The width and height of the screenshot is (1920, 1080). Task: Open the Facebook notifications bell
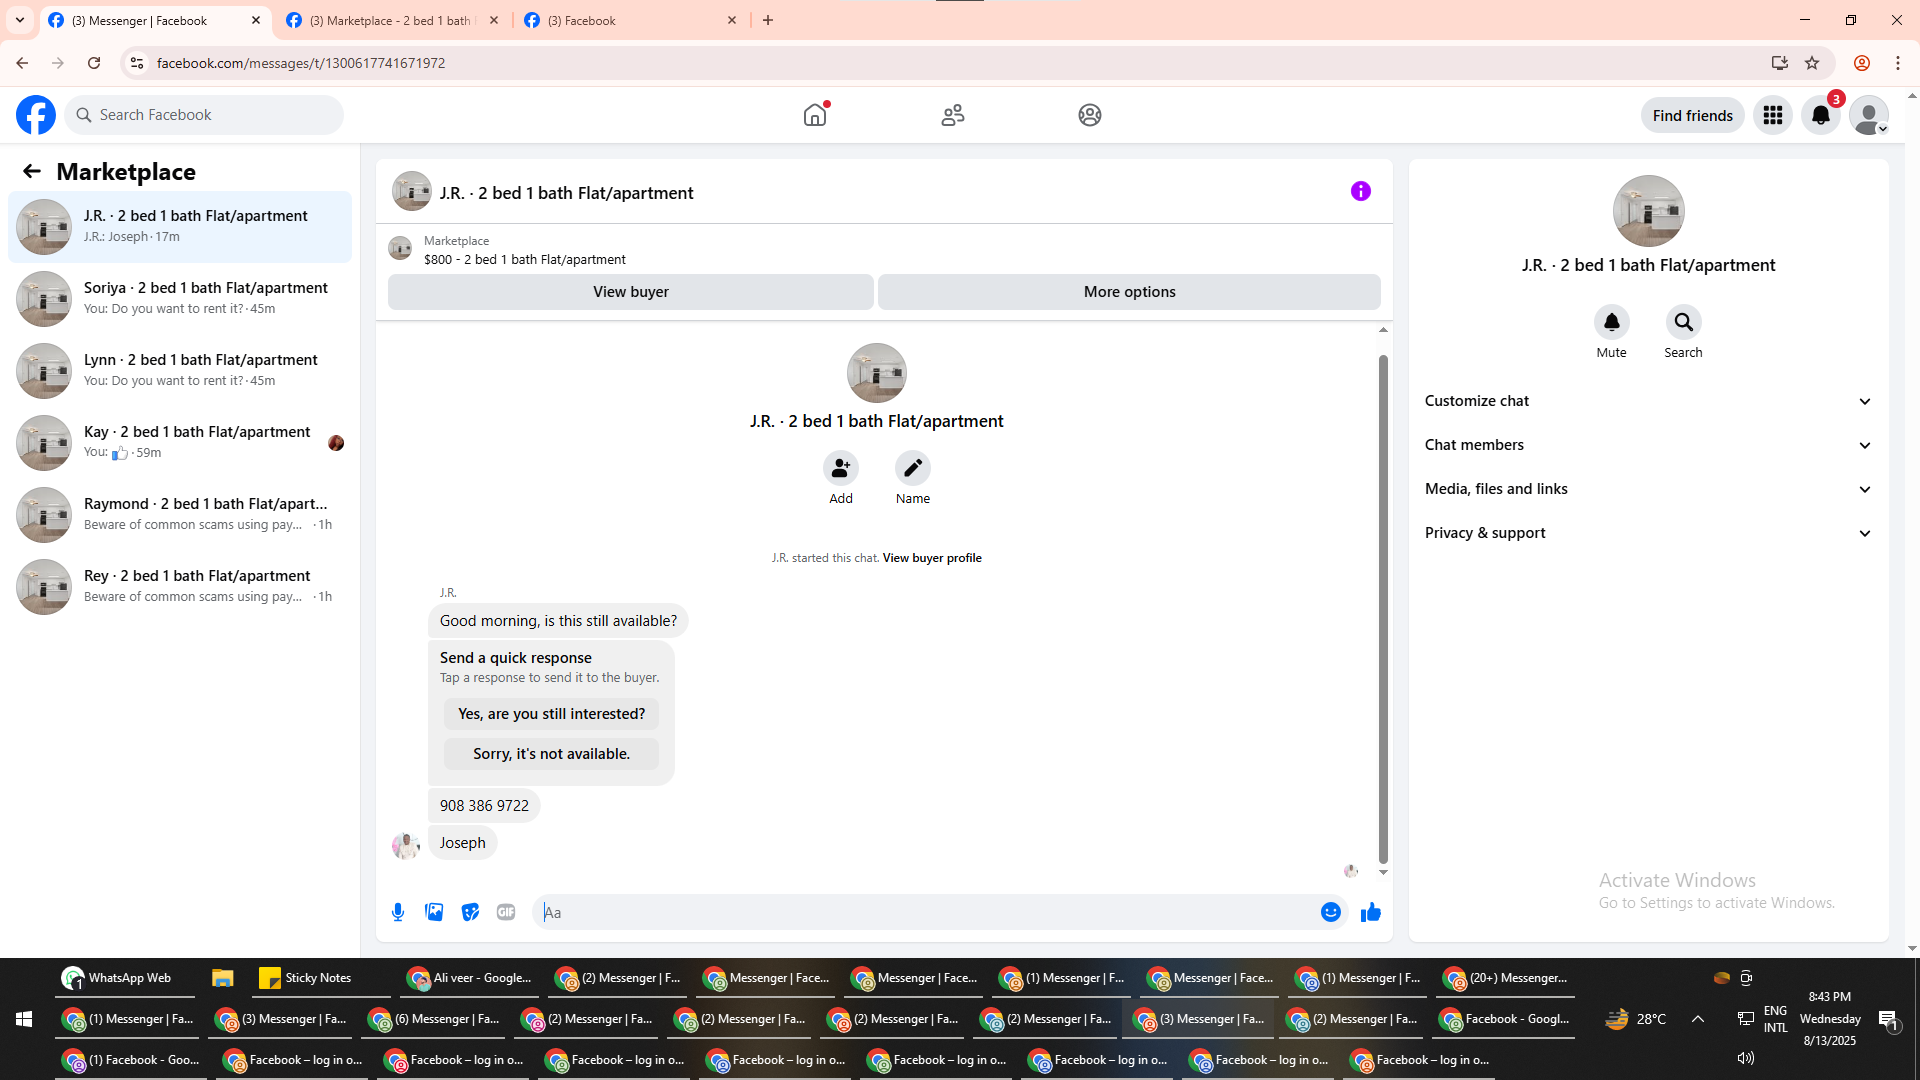1820,116
